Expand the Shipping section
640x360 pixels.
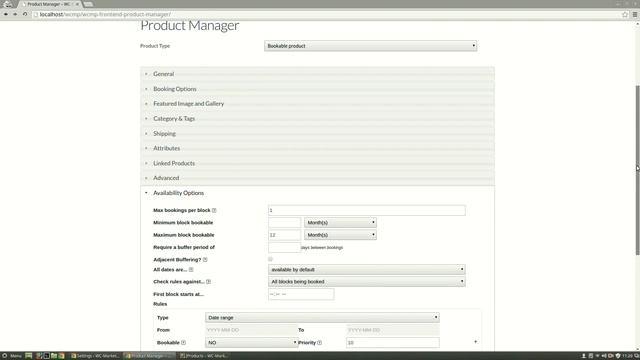pyautogui.click(x=318, y=133)
